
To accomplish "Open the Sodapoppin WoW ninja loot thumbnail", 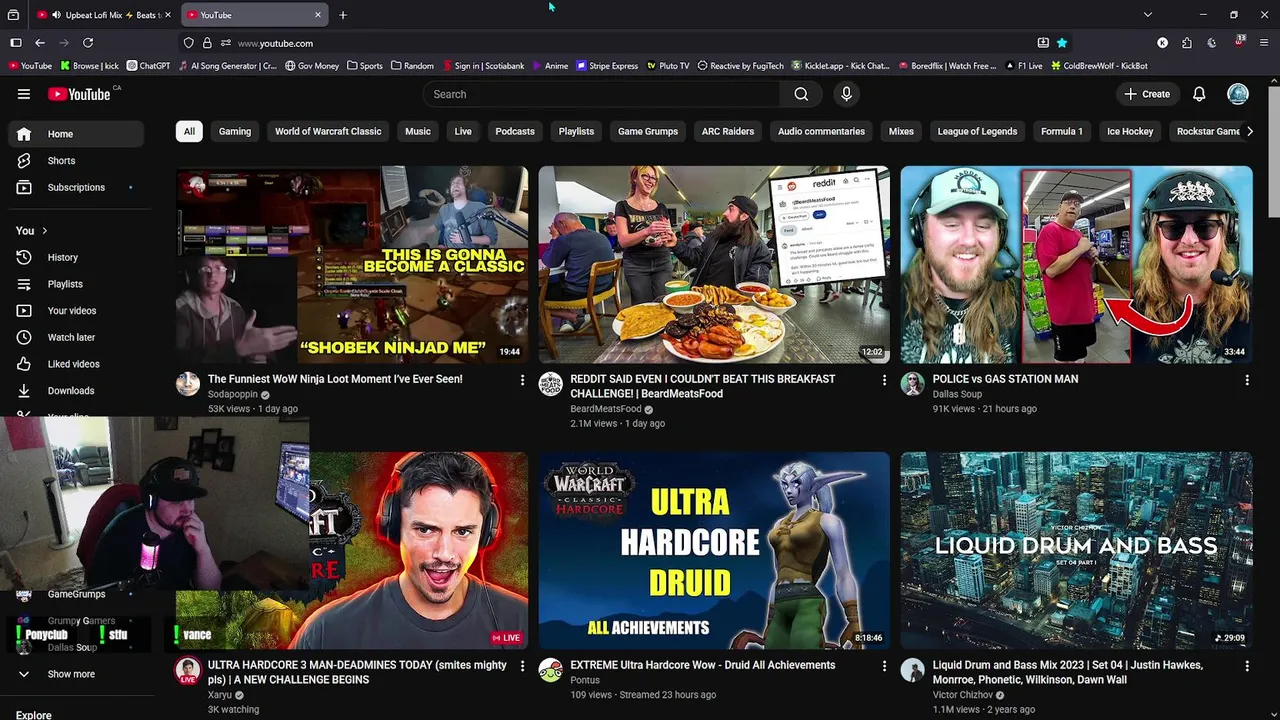I will [x=352, y=264].
